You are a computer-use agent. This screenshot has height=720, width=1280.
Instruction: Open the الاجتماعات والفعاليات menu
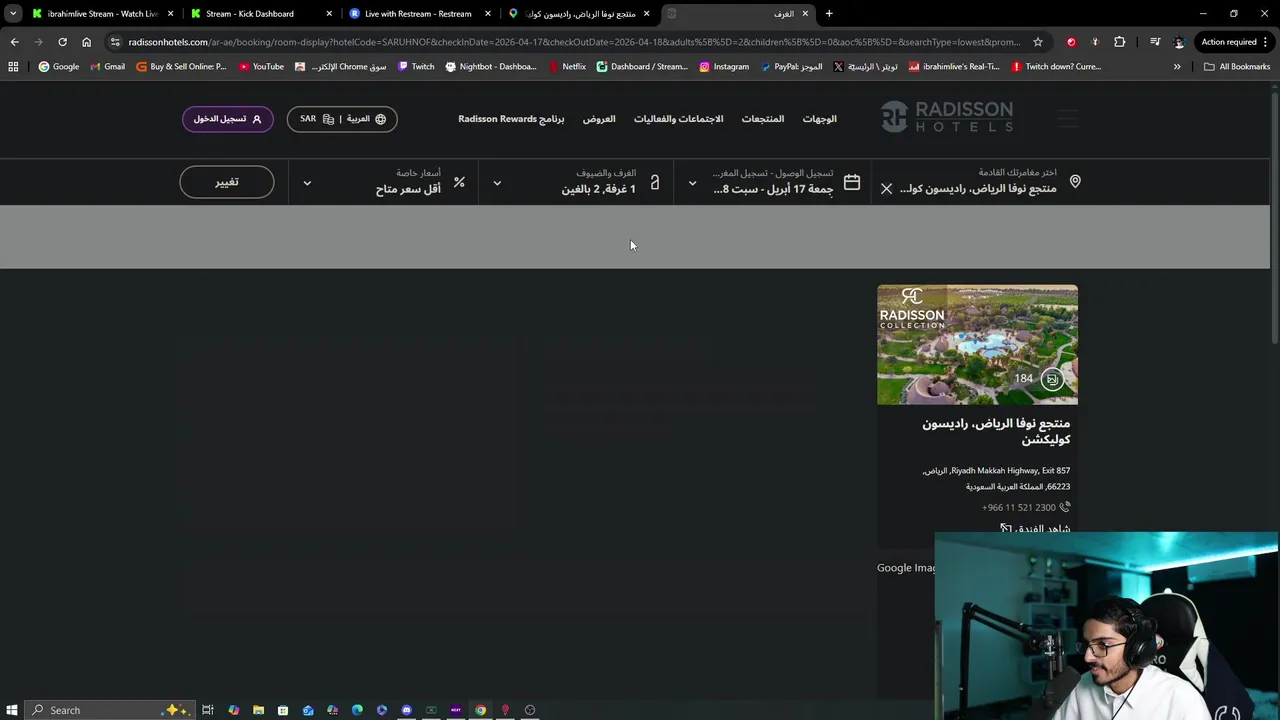click(x=678, y=119)
